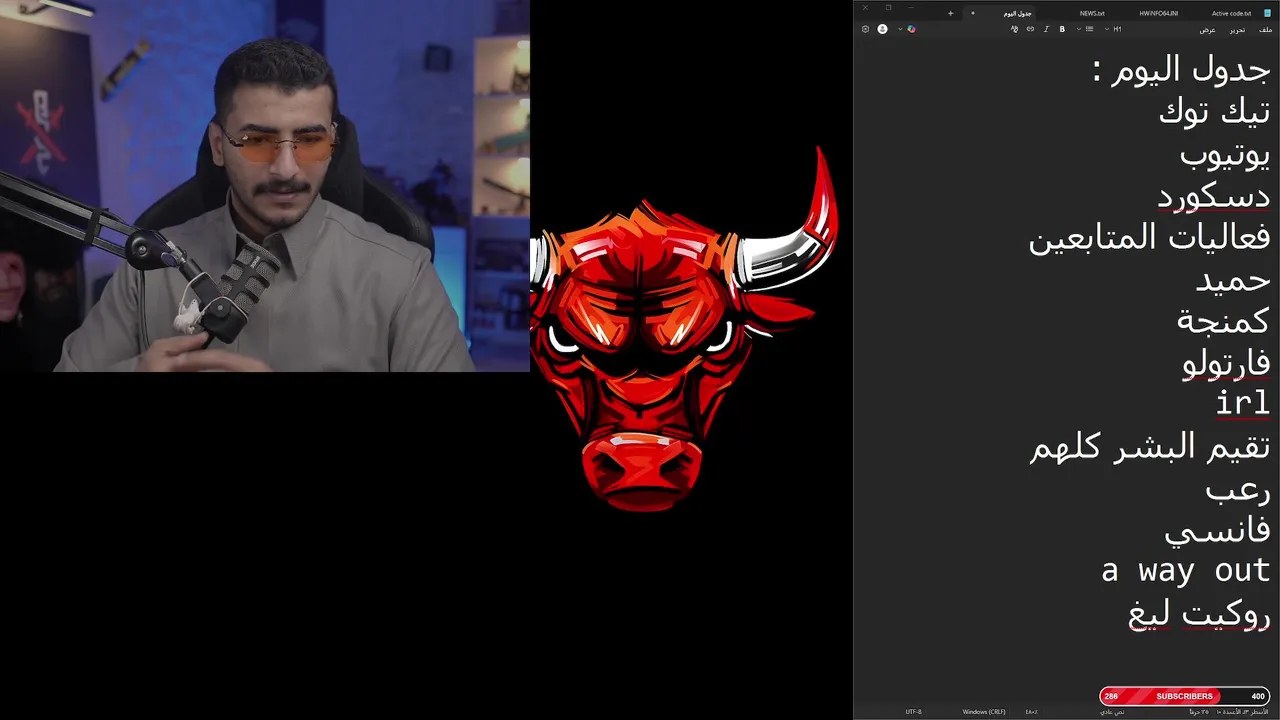Switch to the HWiNFO64.INI tab

(1159, 13)
